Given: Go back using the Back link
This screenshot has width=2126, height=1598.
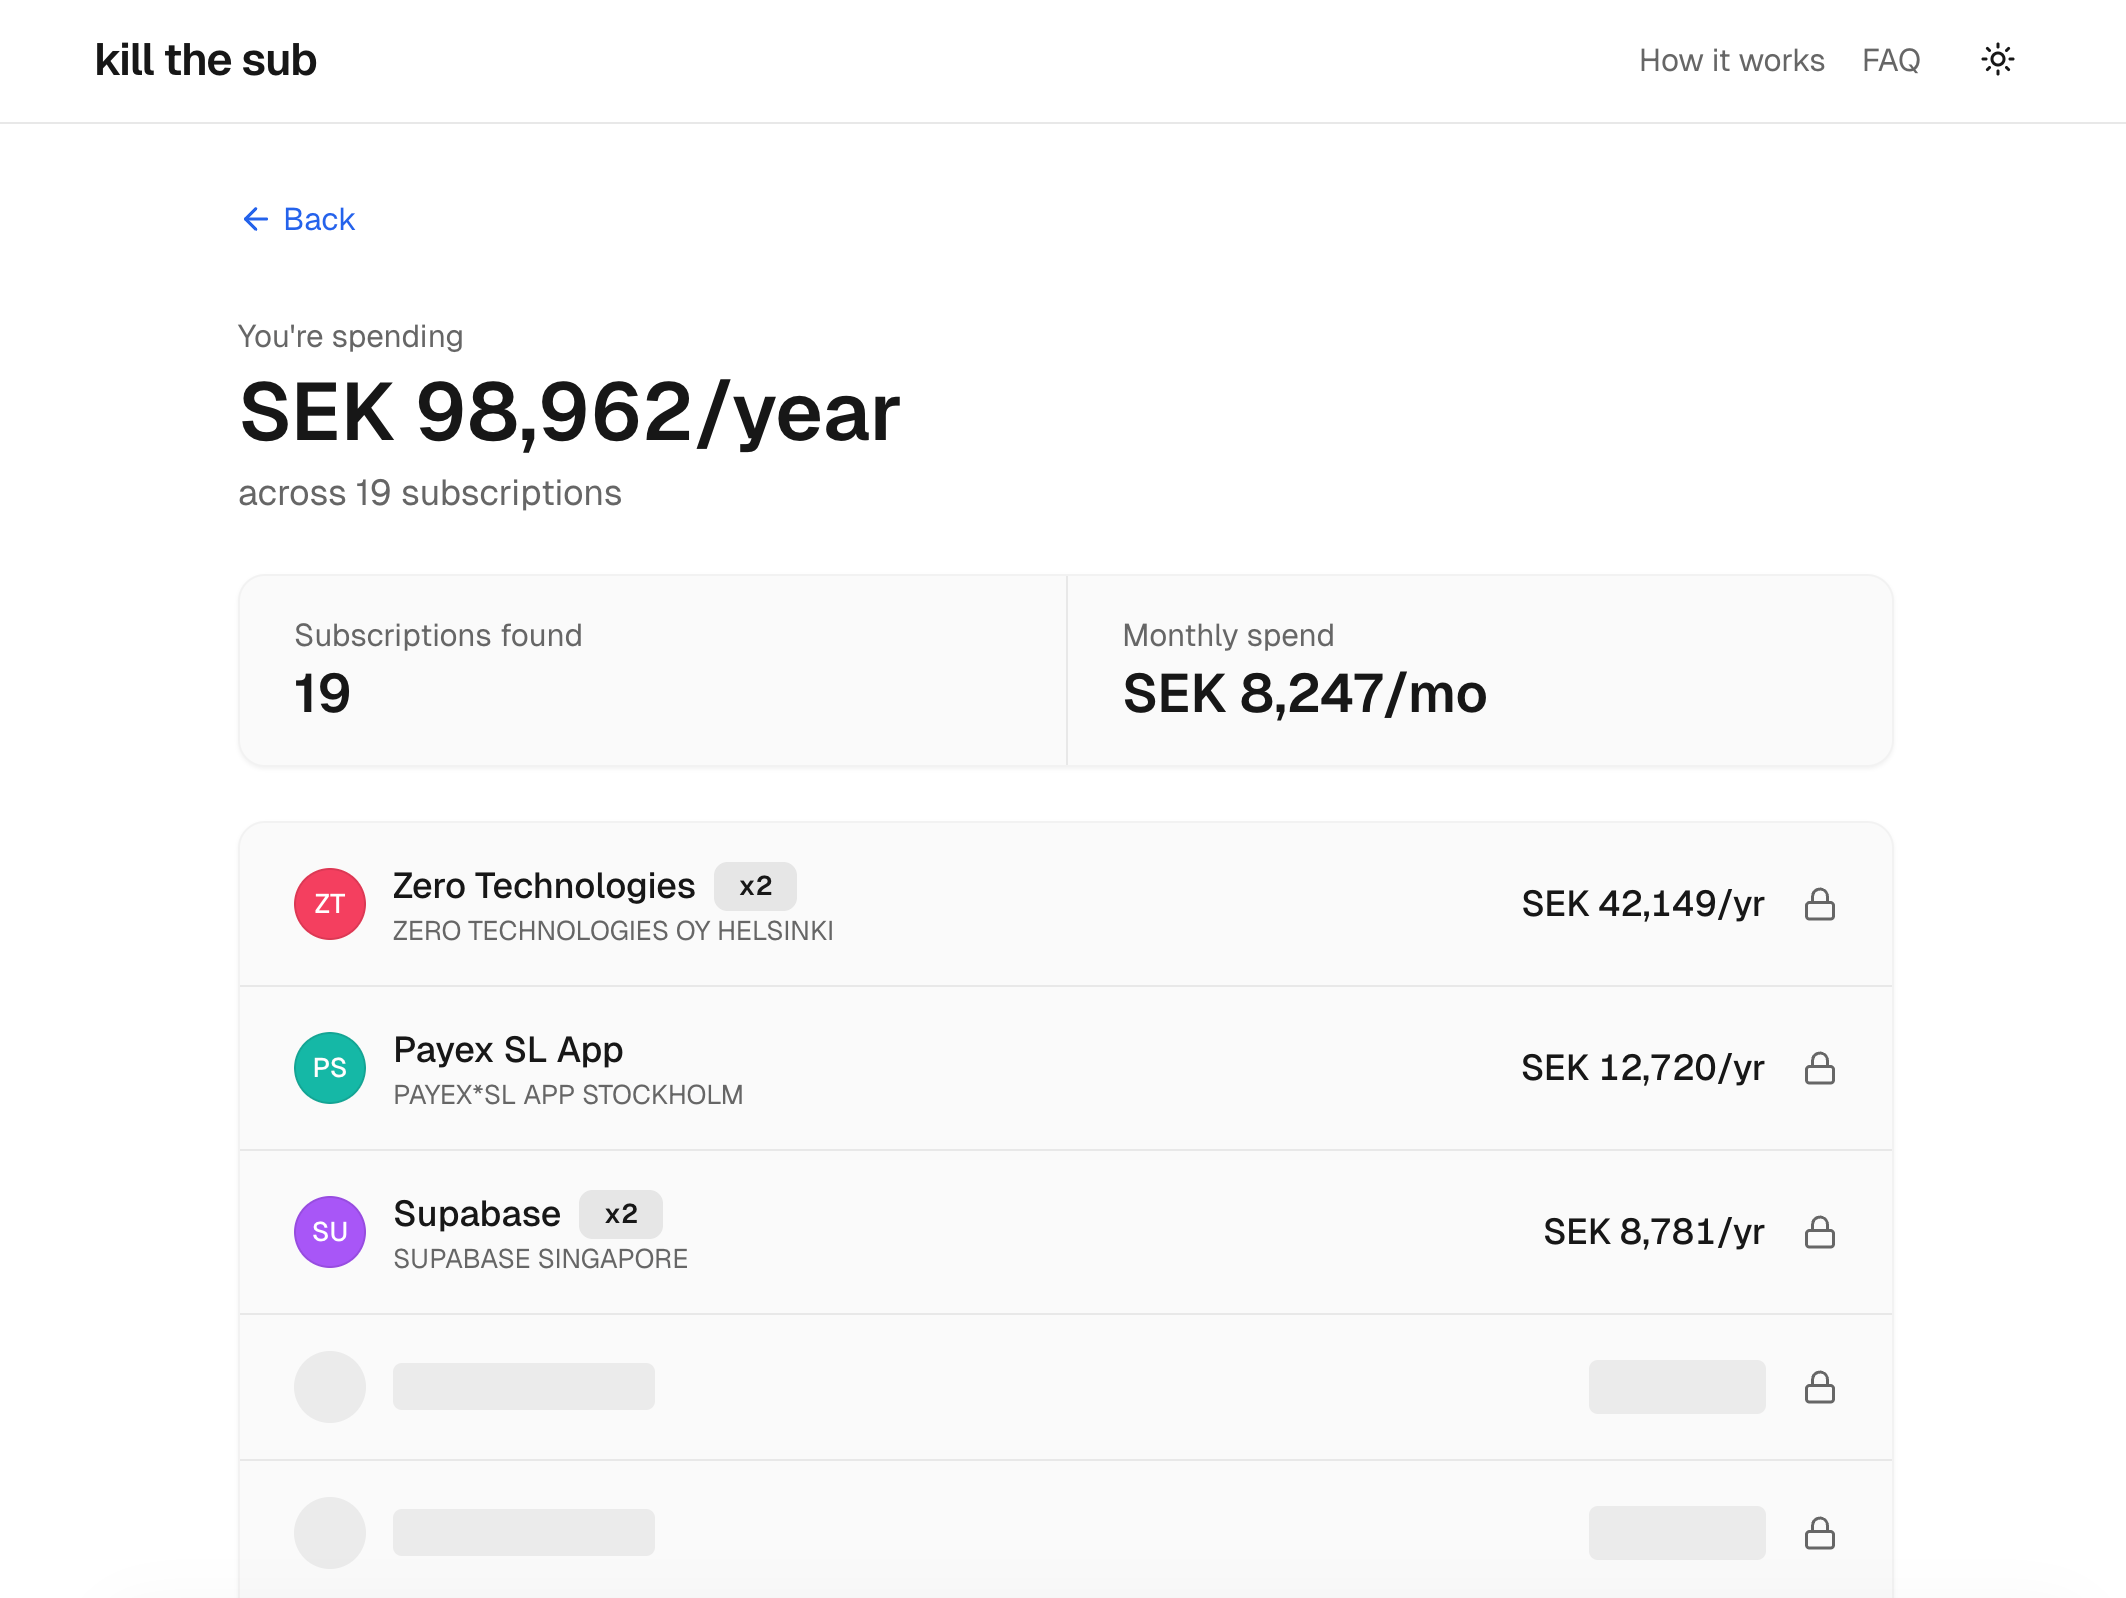Looking at the screenshot, I should (x=319, y=219).
